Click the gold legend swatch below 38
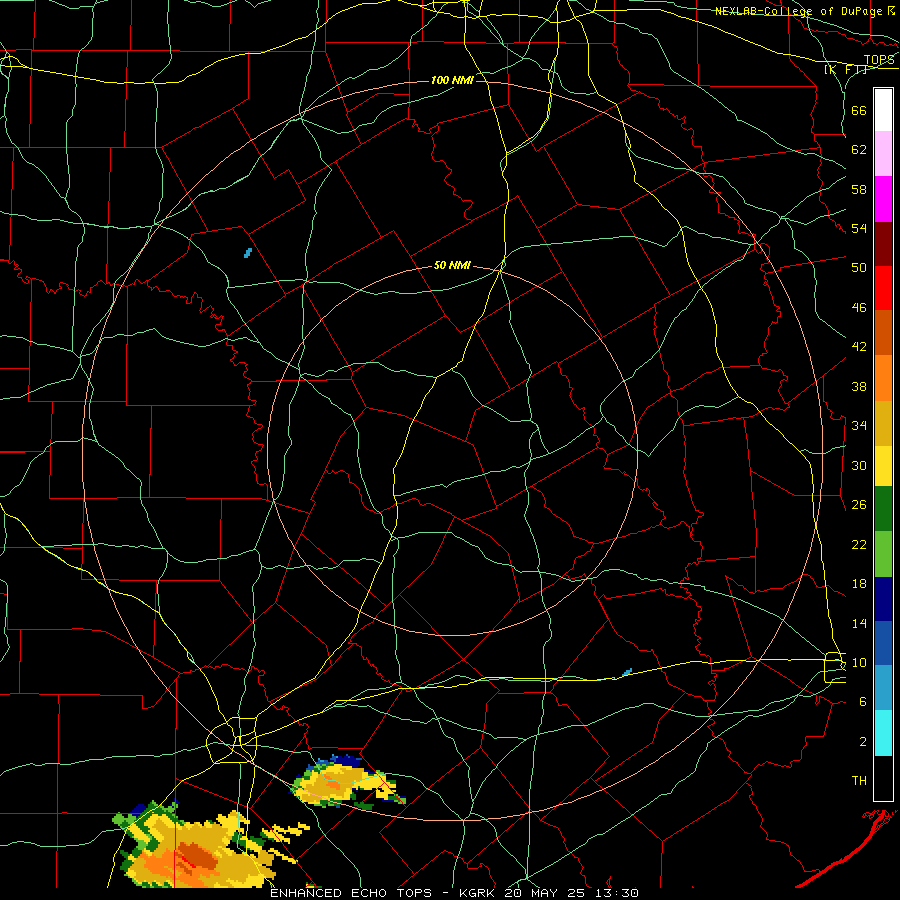This screenshot has width=900, height=900. [883, 423]
